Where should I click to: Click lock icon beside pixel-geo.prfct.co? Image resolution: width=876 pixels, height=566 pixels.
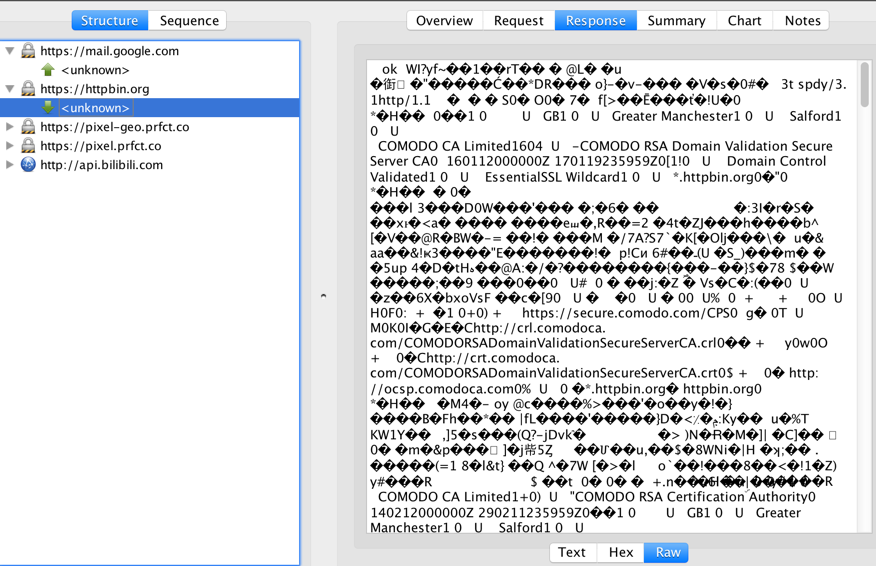click(28, 127)
